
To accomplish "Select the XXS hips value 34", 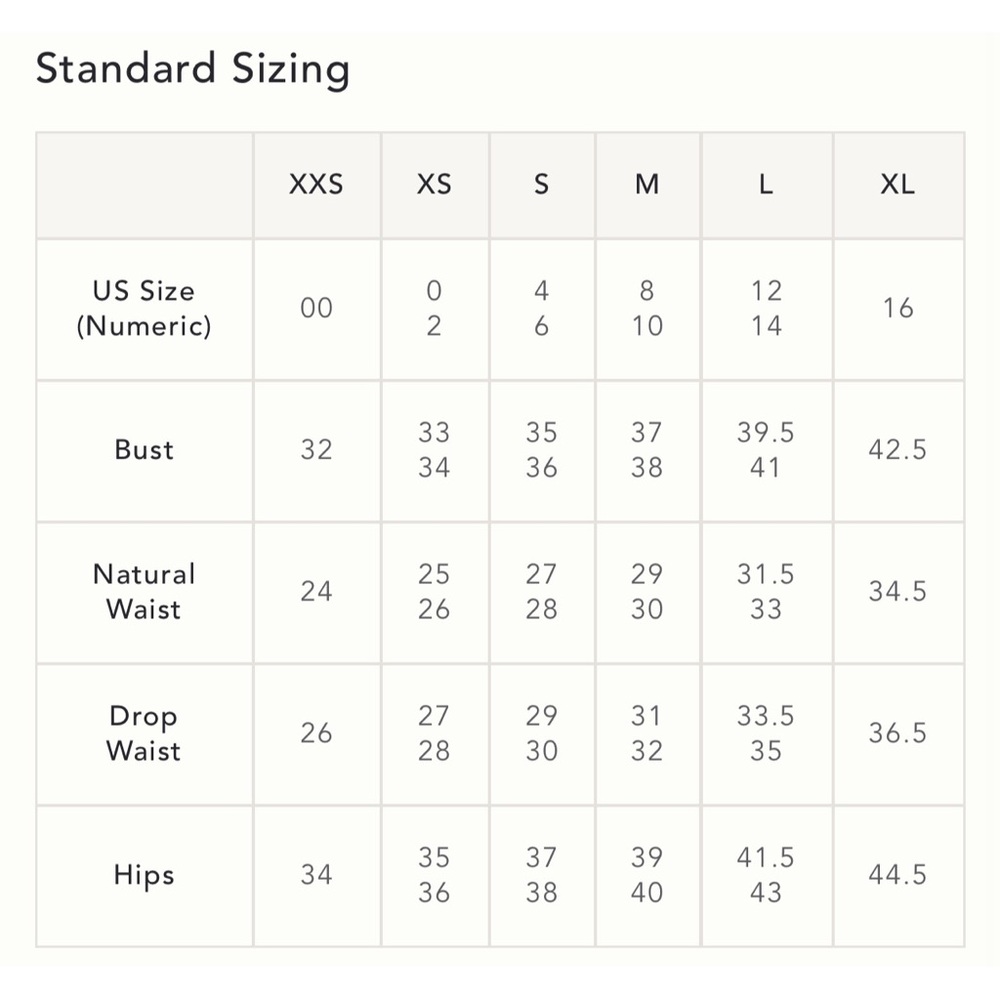I will pos(316,875).
